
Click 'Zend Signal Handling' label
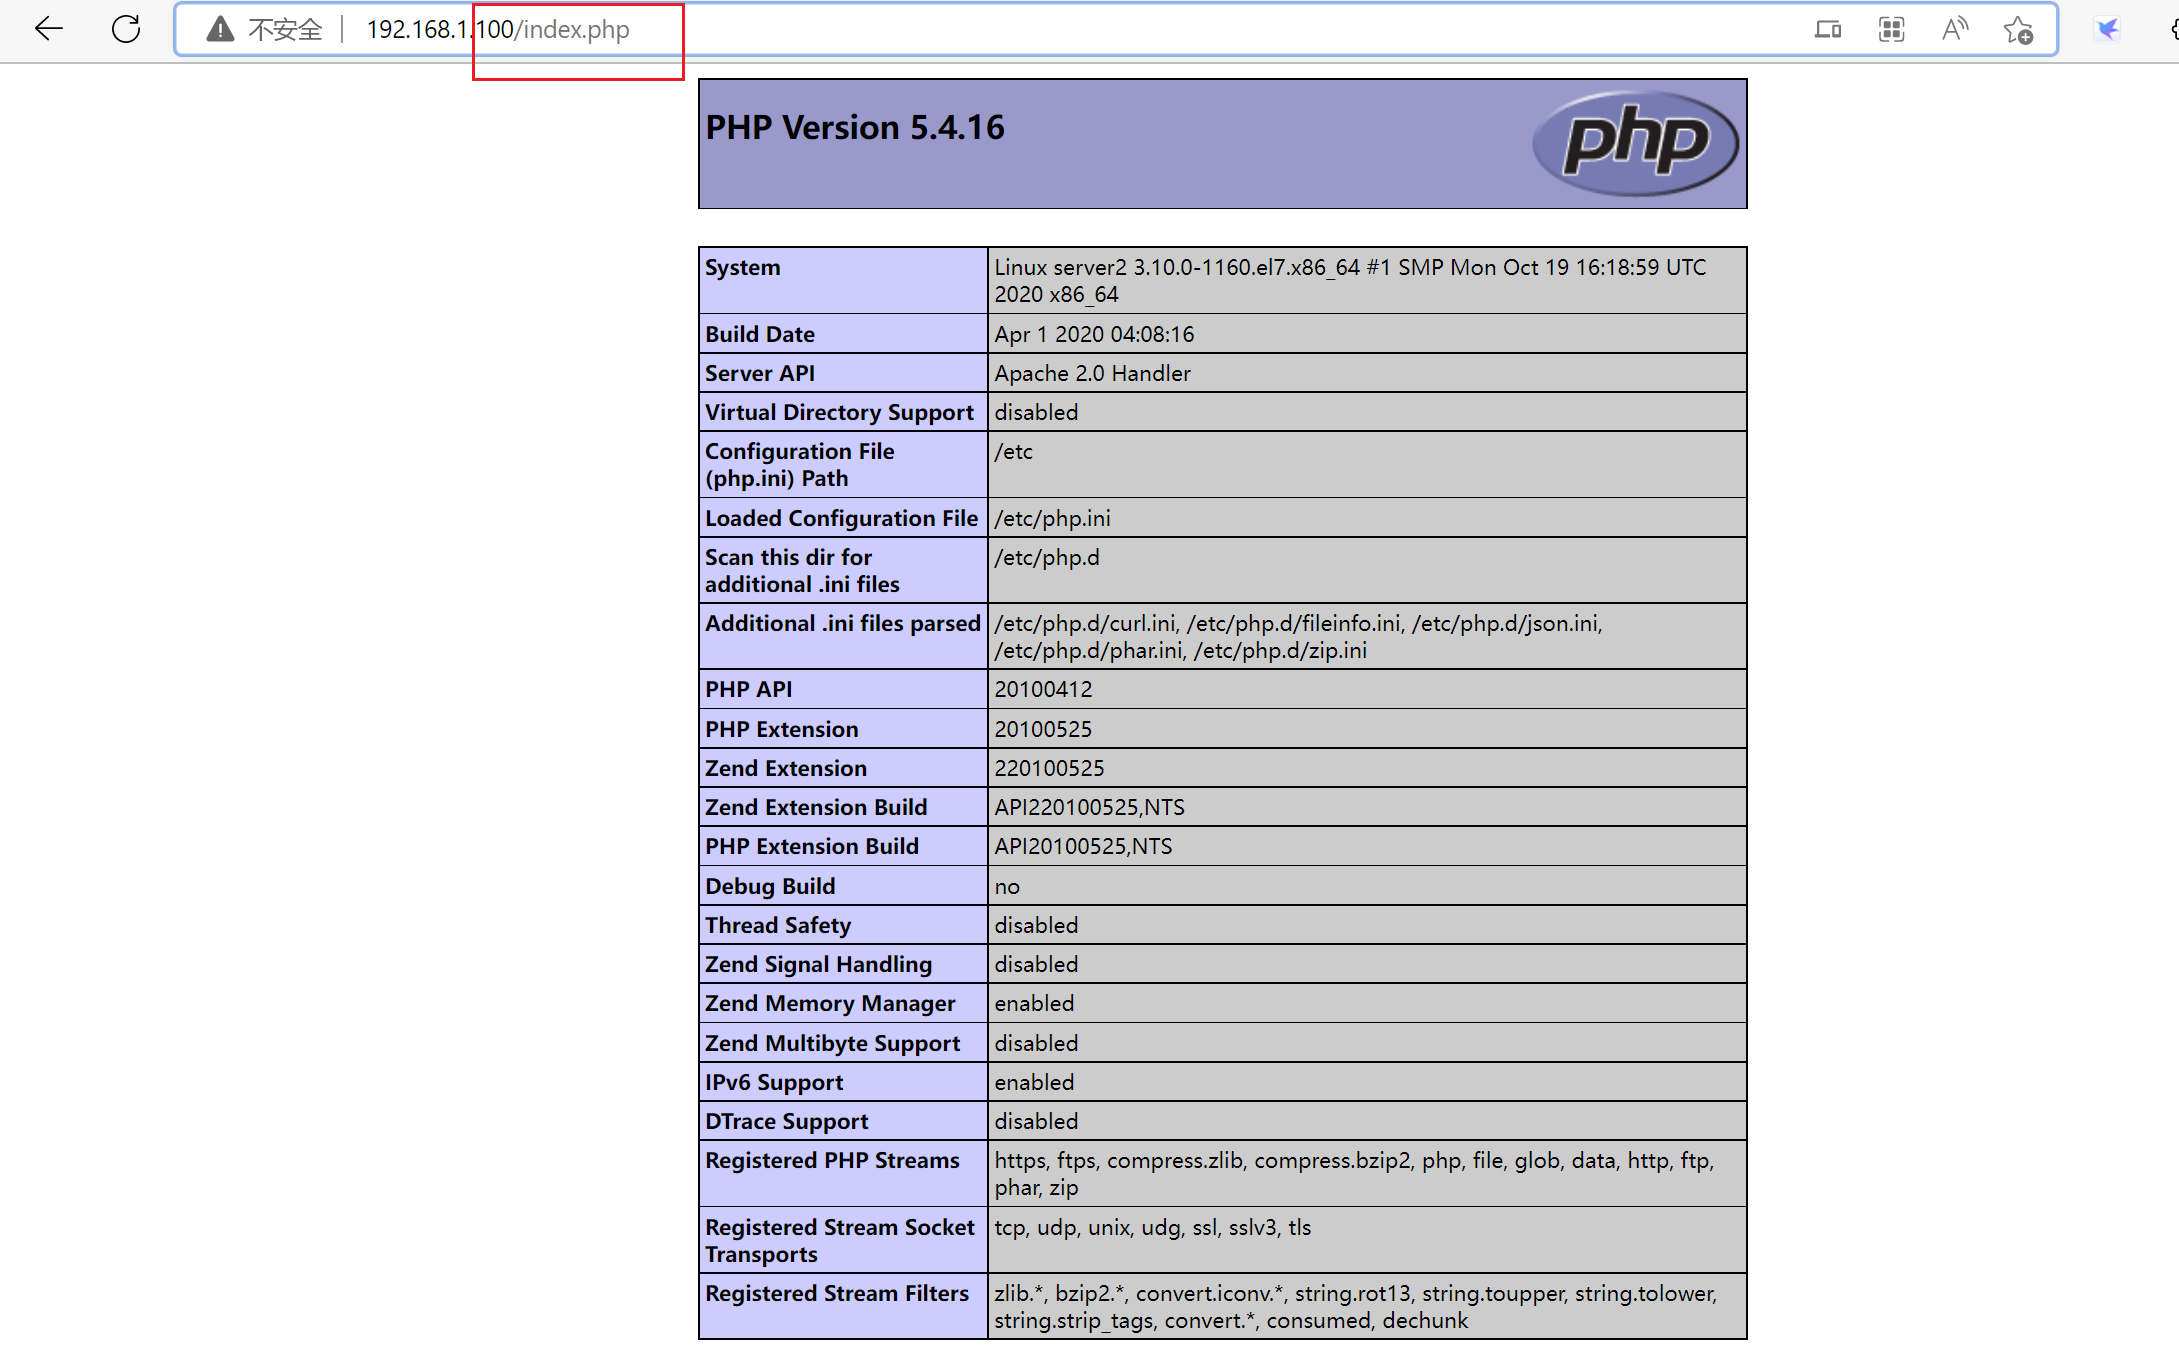point(818,964)
